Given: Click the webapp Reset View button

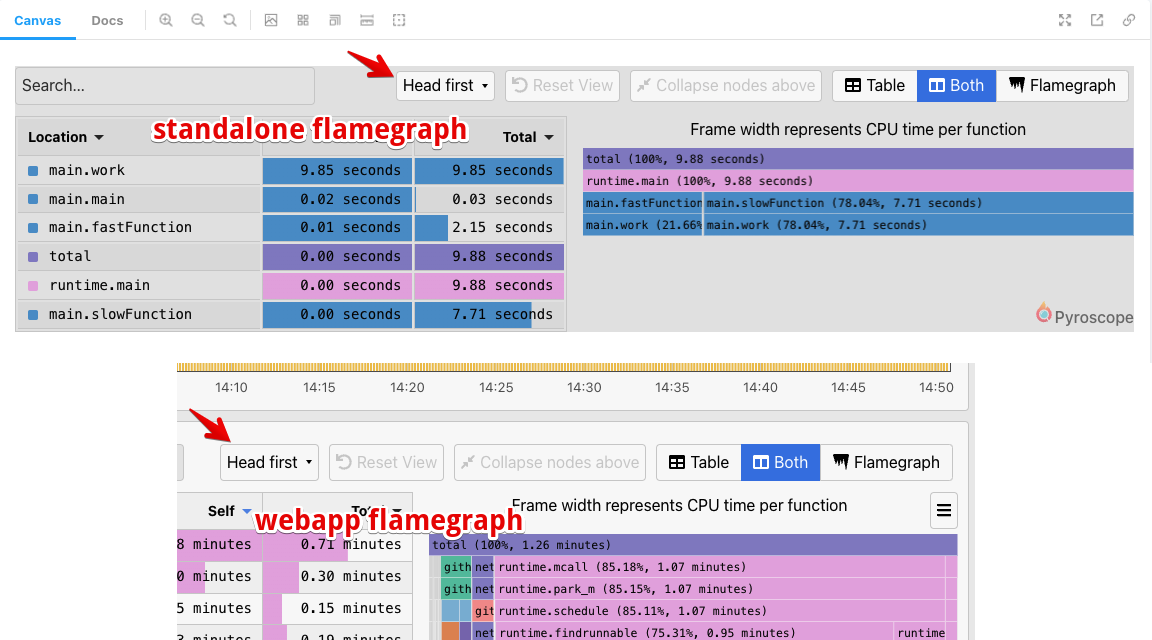Looking at the screenshot, I should click(386, 462).
